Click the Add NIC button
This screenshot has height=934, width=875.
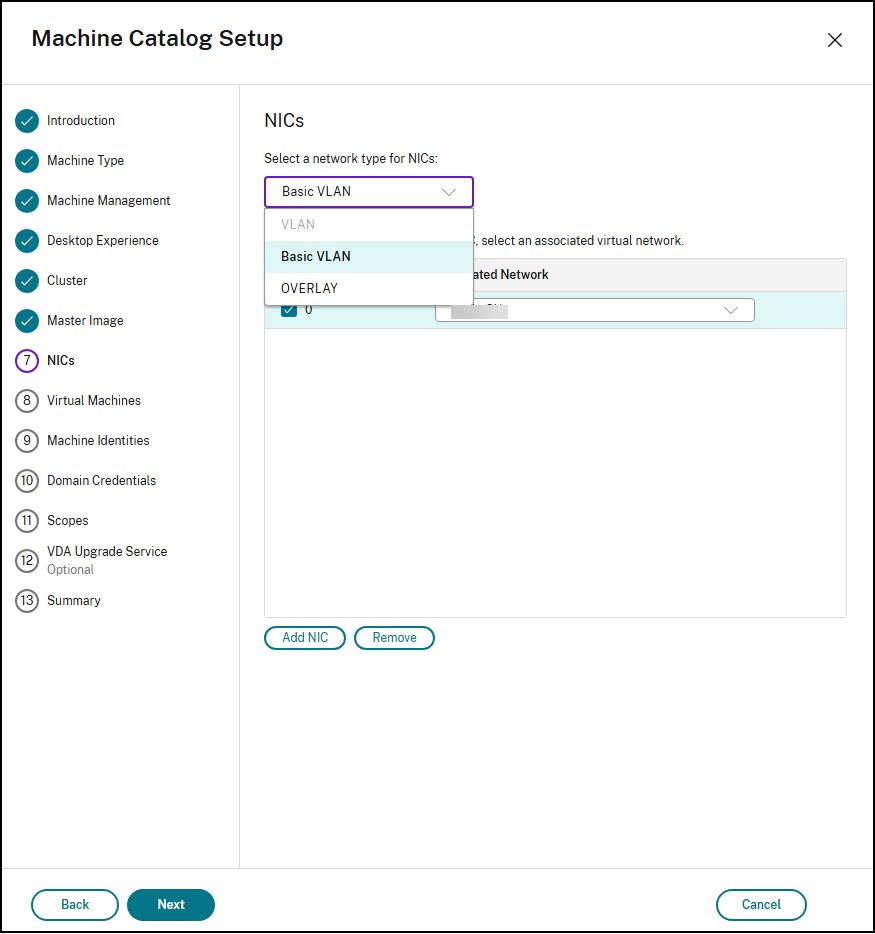[304, 637]
